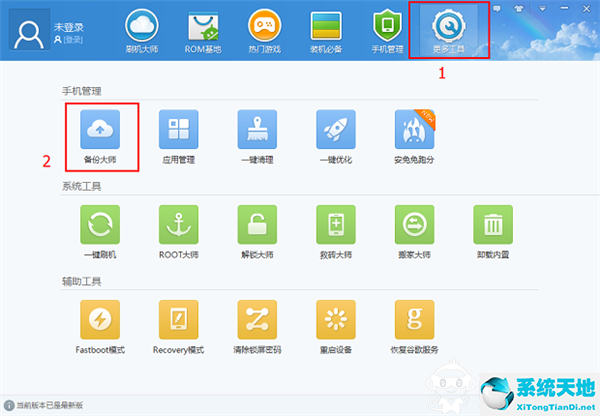Launch 搬家大师 transfer tool

tap(414, 232)
